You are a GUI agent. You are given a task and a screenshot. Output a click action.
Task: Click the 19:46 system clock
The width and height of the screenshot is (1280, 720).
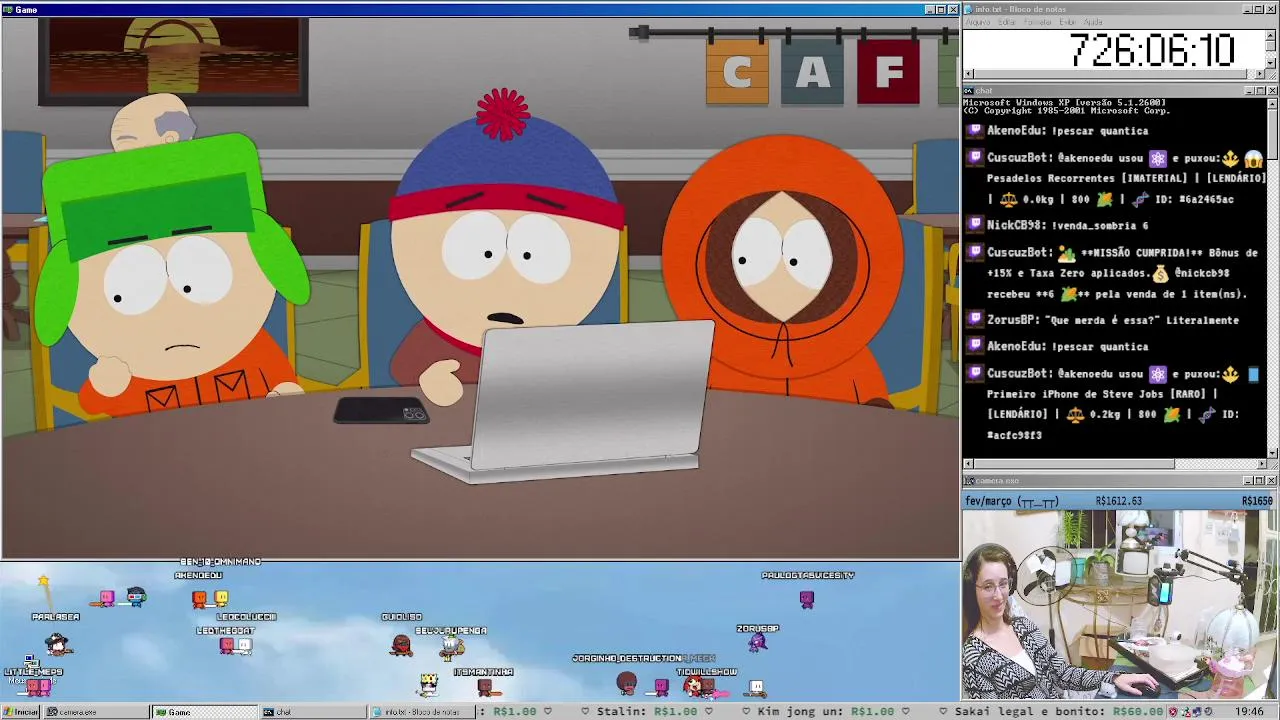1249,712
